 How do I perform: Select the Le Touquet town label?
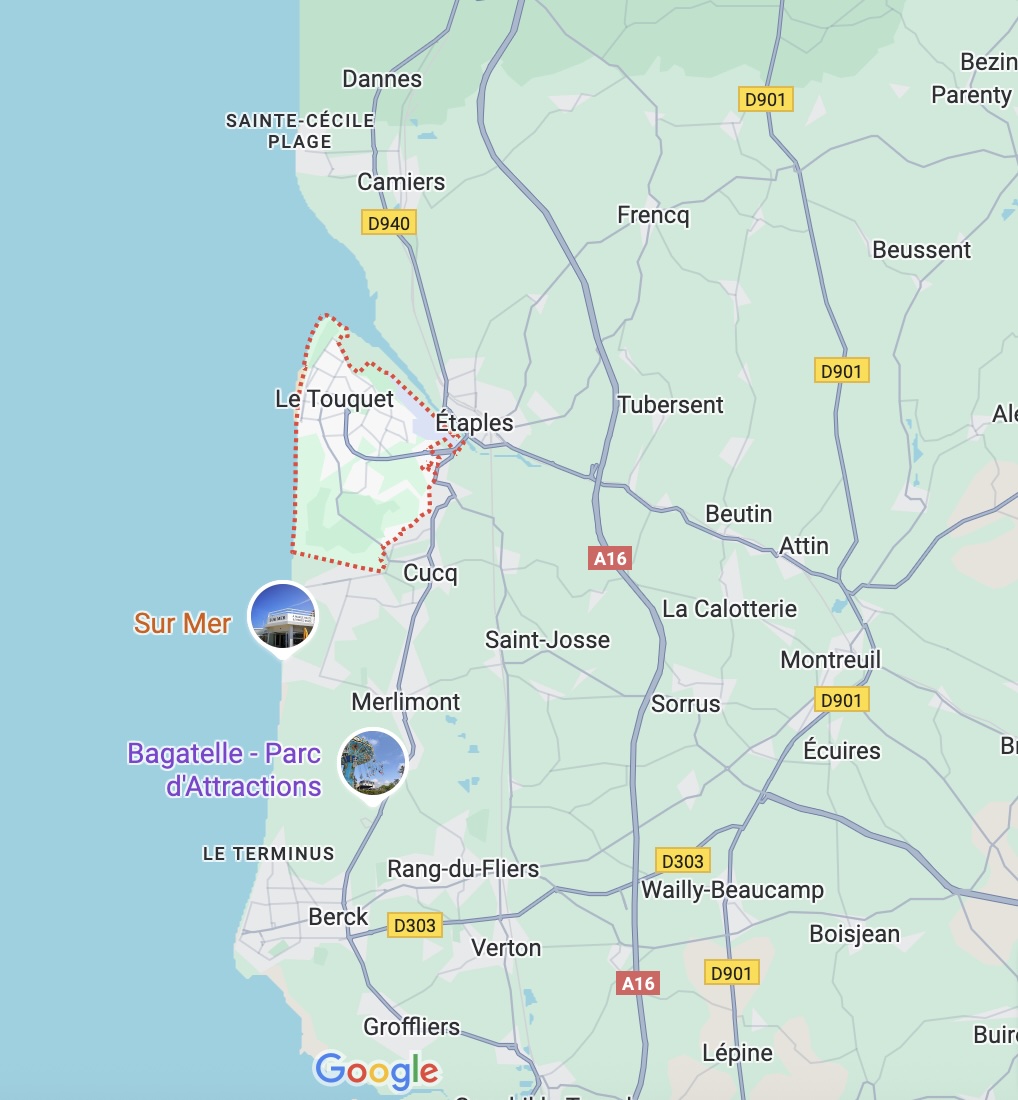click(334, 398)
